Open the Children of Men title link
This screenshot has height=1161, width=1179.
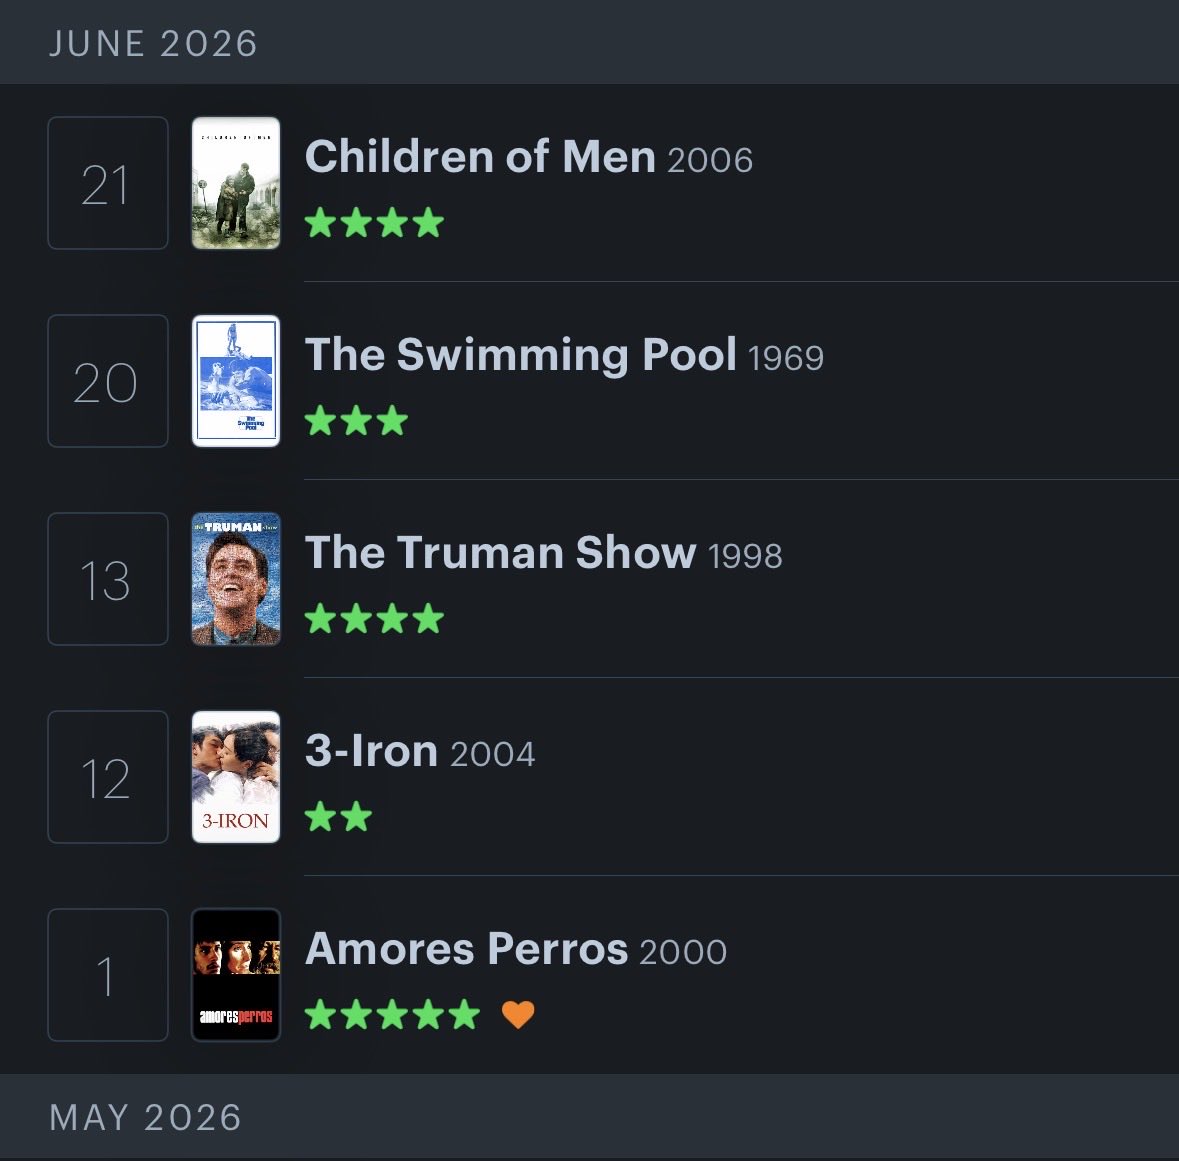click(480, 156)
